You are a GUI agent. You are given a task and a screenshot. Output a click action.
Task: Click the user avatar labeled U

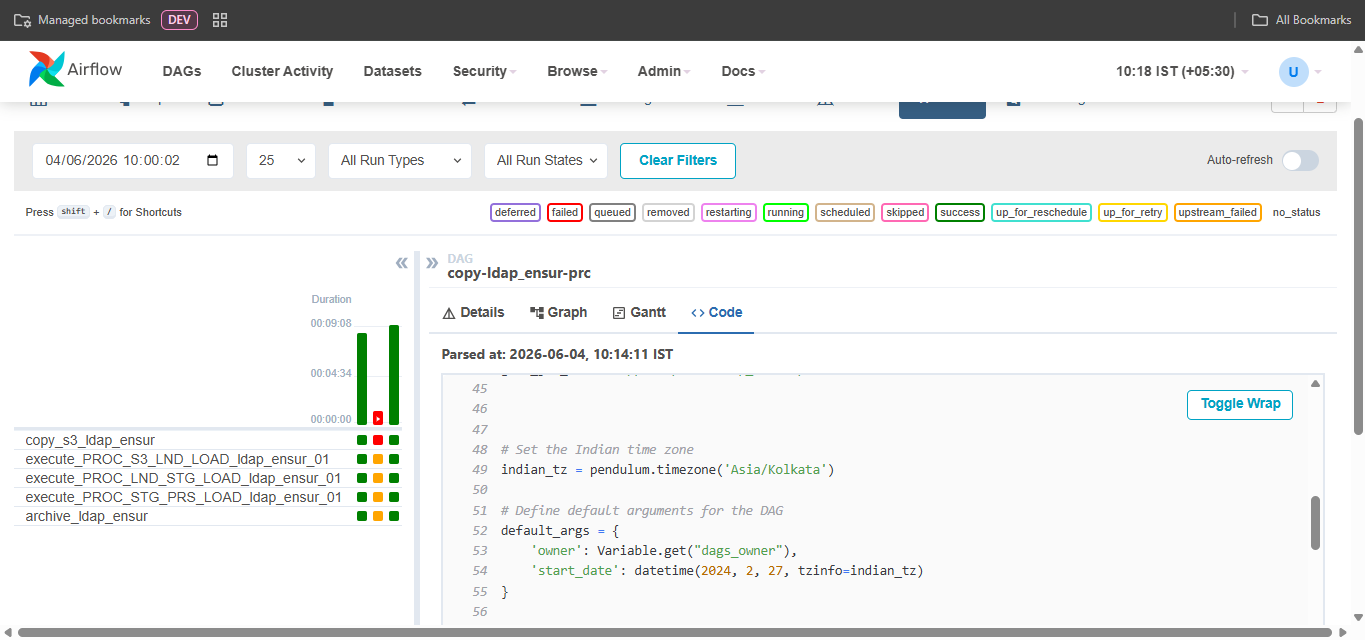coord(1293,72)
